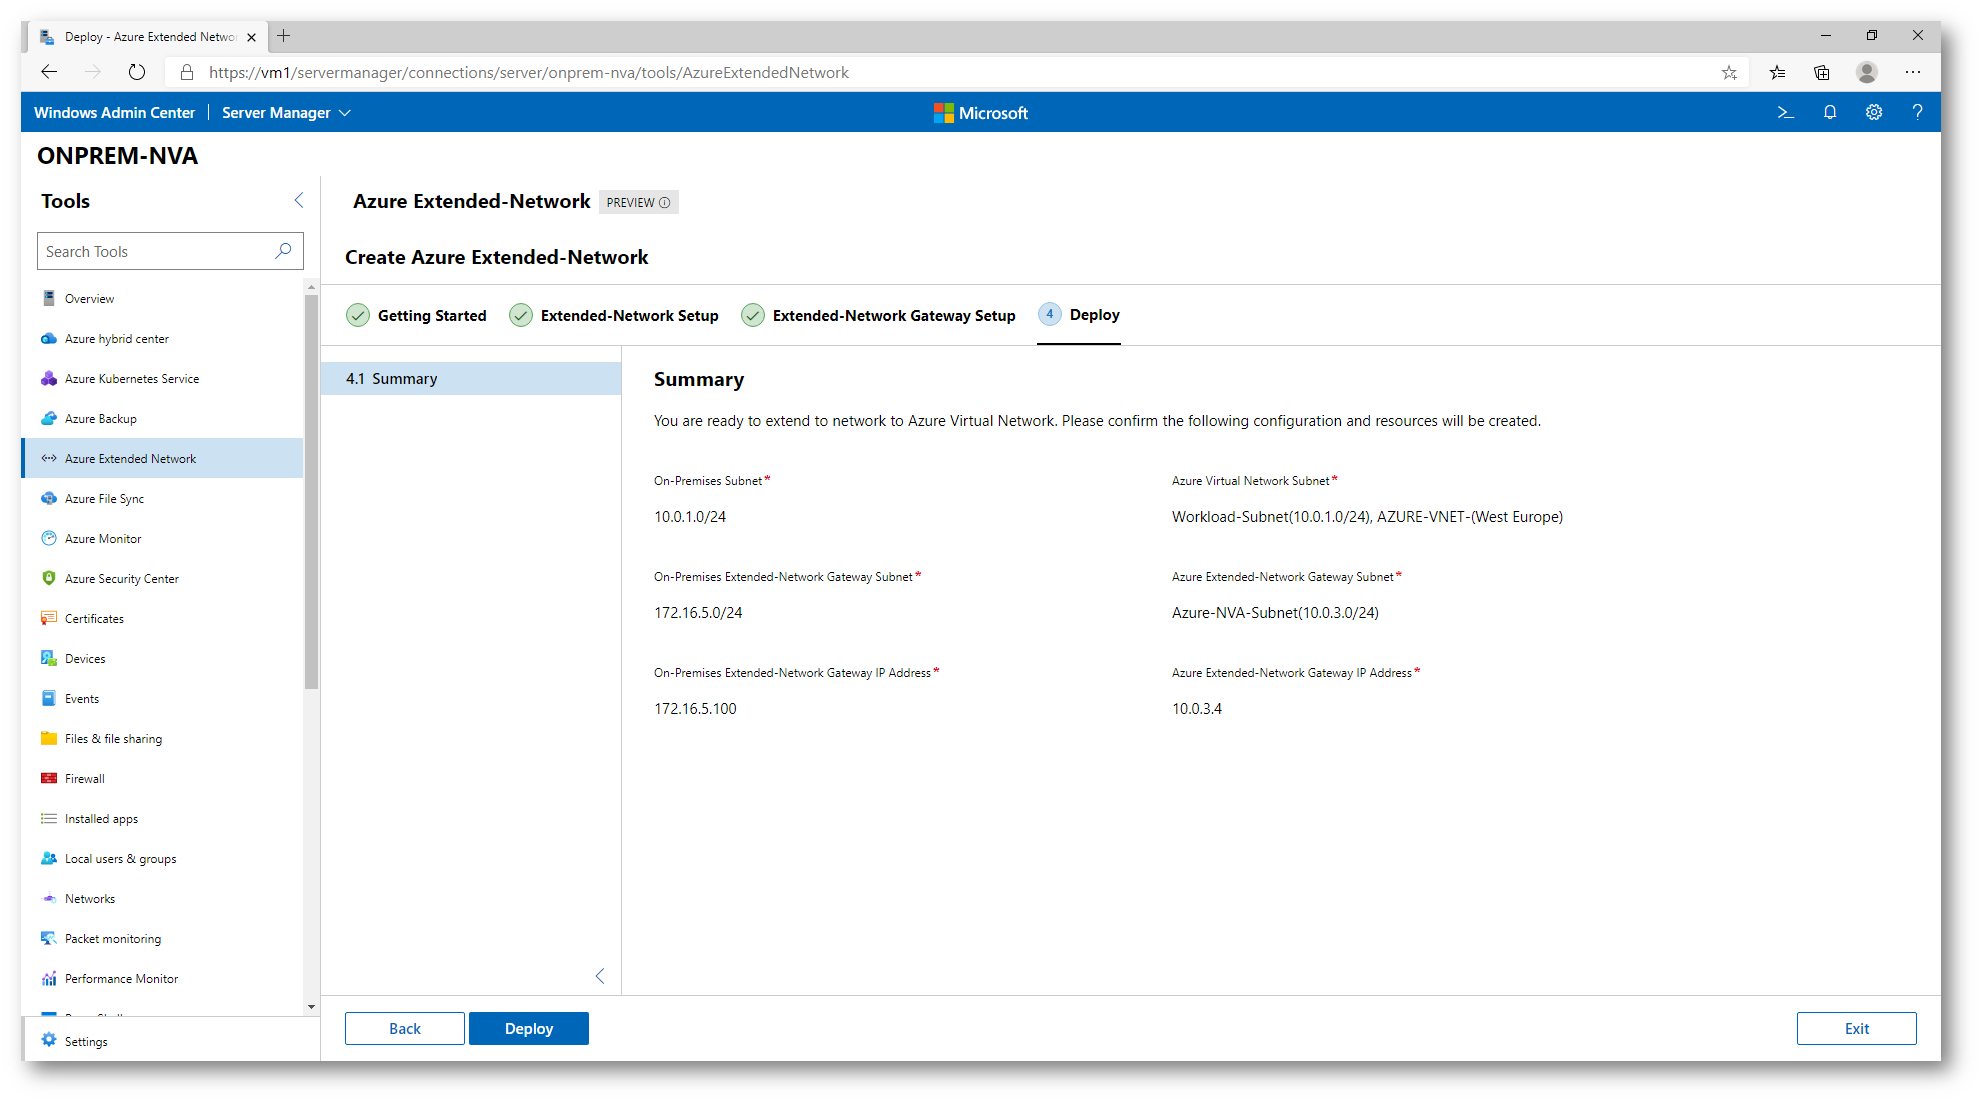The height and width of the screenshot is (1103, 1983).
Task: Add this page to favorites star
Action: pos(1729,72)
